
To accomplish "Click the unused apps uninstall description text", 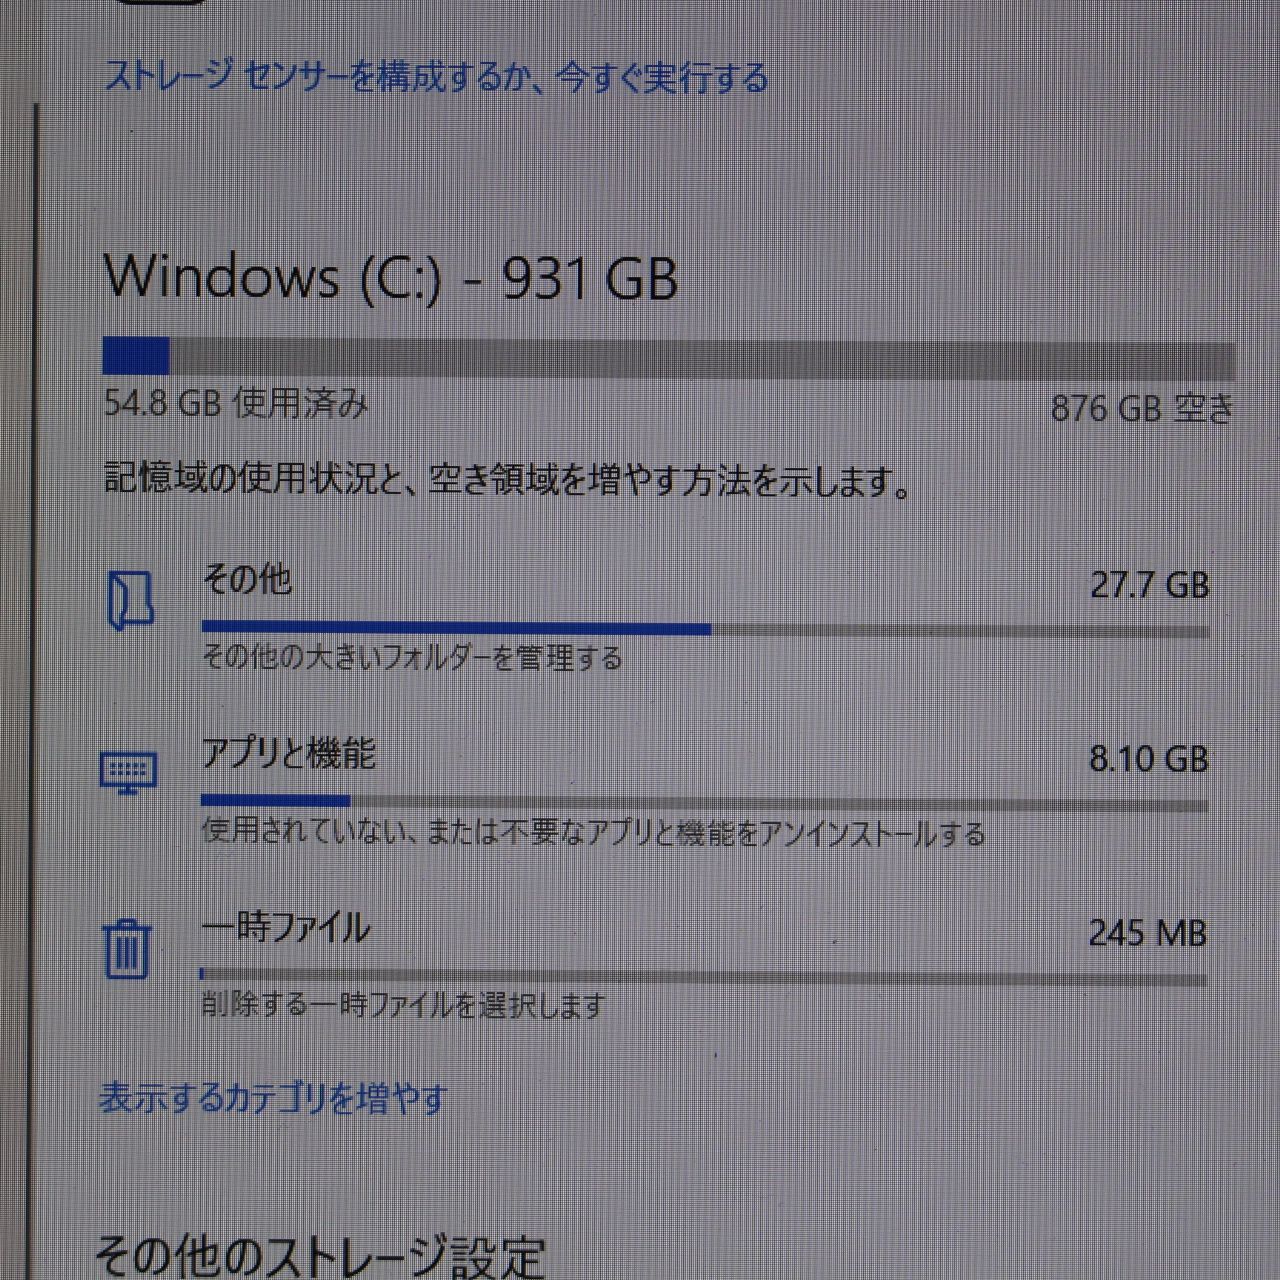I will pos(594,832).
